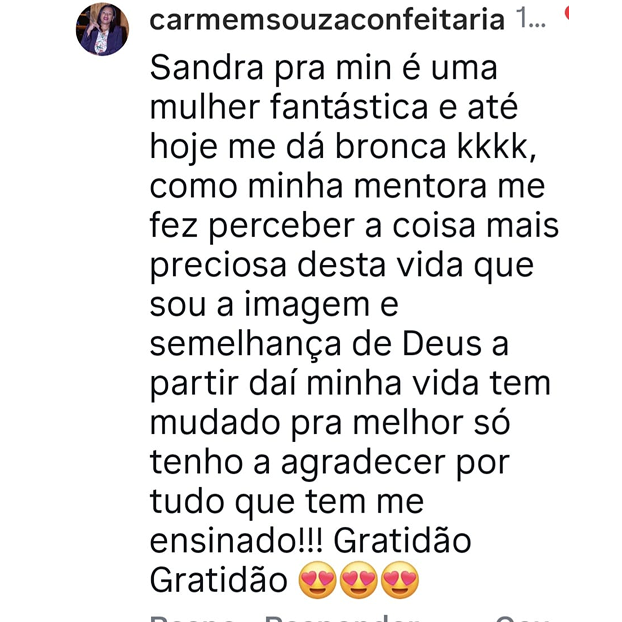
Task: Tap the first heart-eyes emoji
Action: tap(317, 580)
